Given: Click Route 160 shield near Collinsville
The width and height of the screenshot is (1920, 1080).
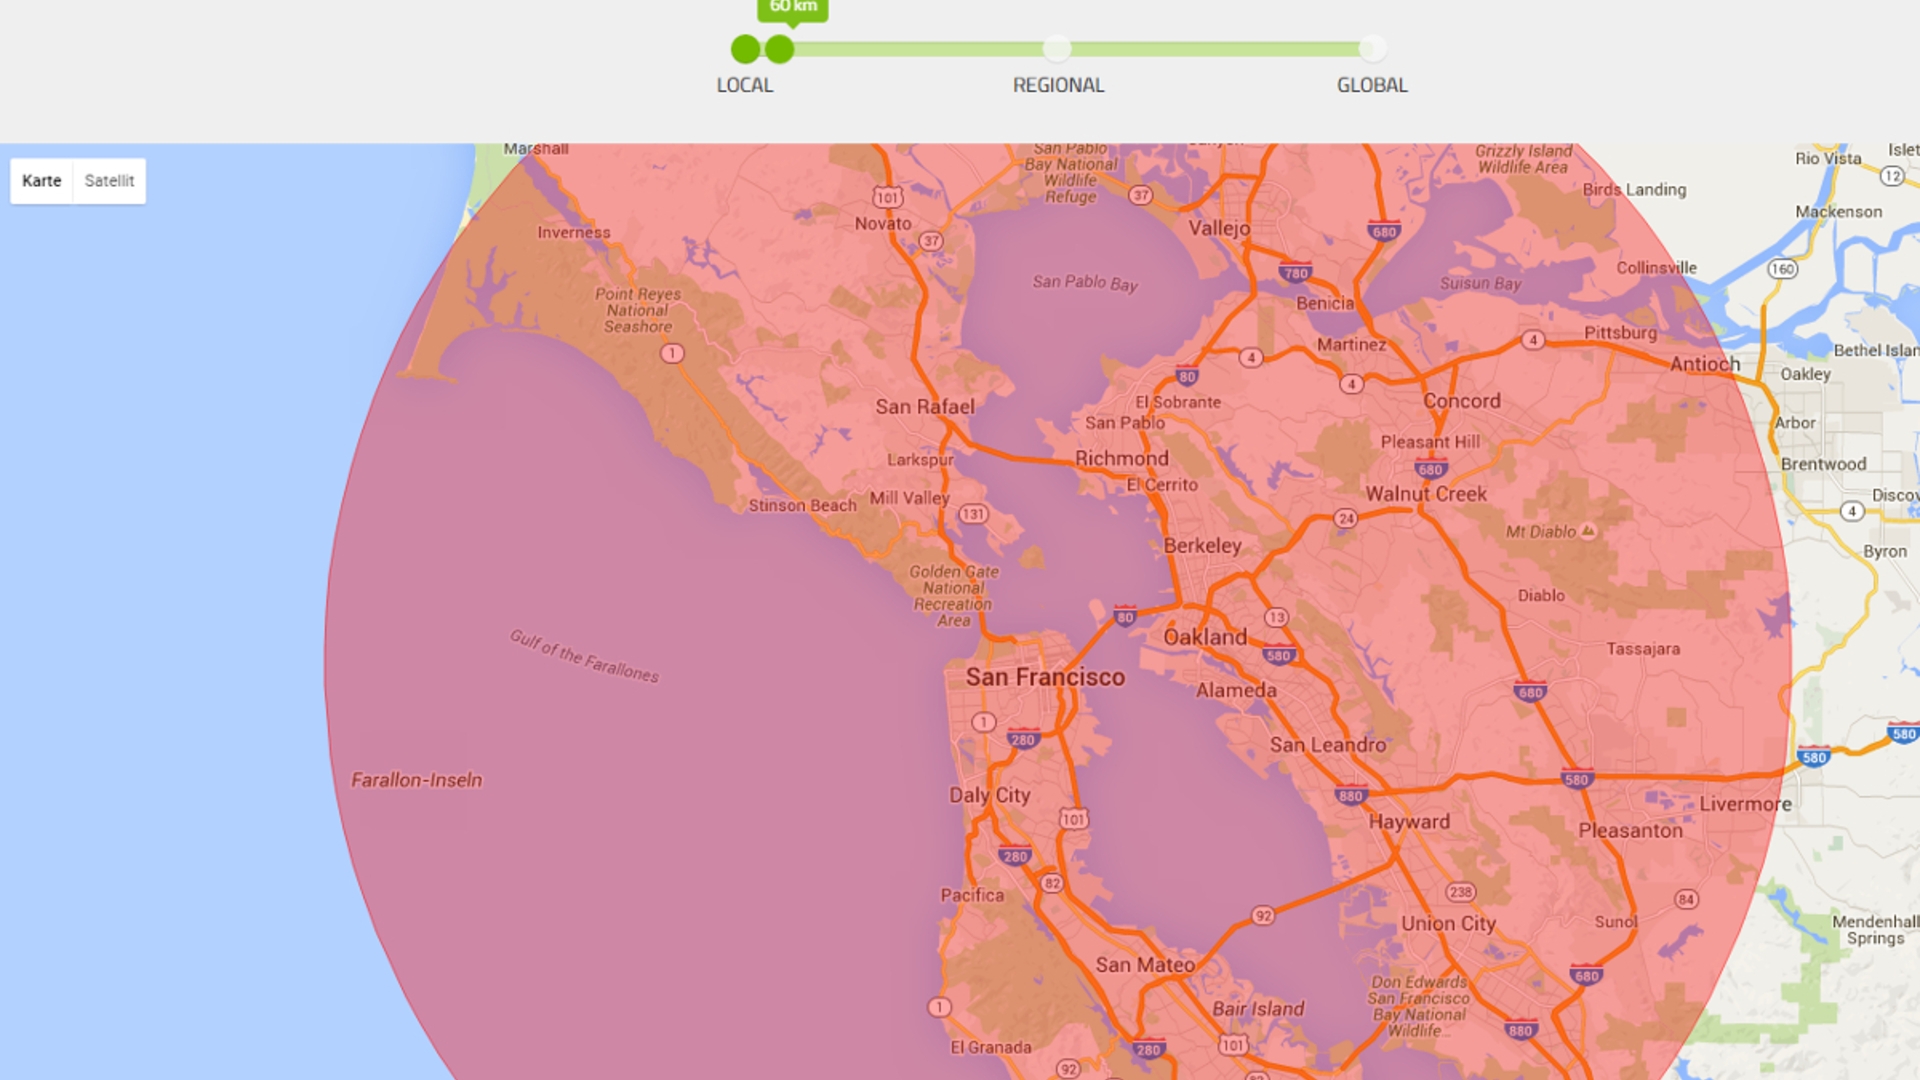Looking at the screenshot, I should coord(1783,268).
